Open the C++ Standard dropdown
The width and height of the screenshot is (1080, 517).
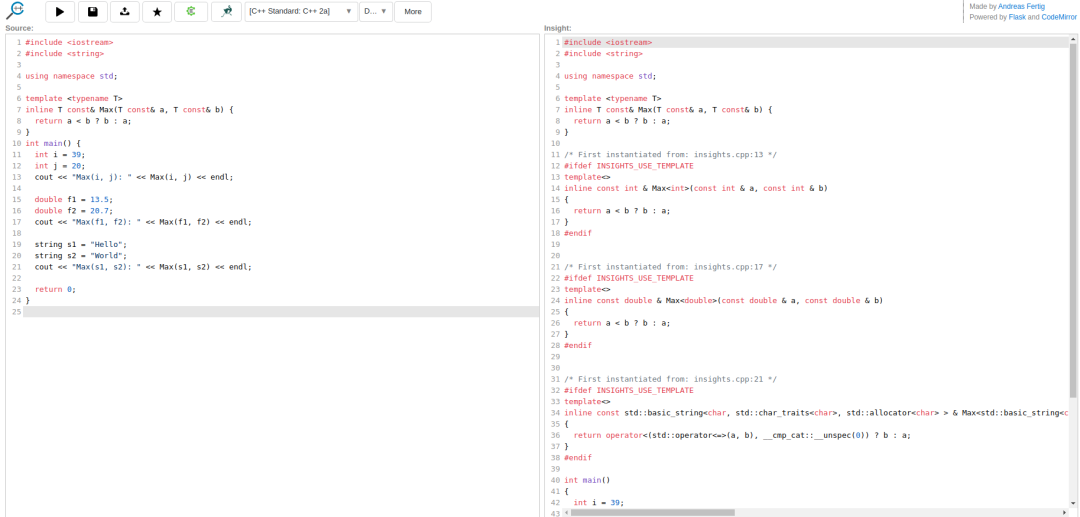(x=301, y=12)
